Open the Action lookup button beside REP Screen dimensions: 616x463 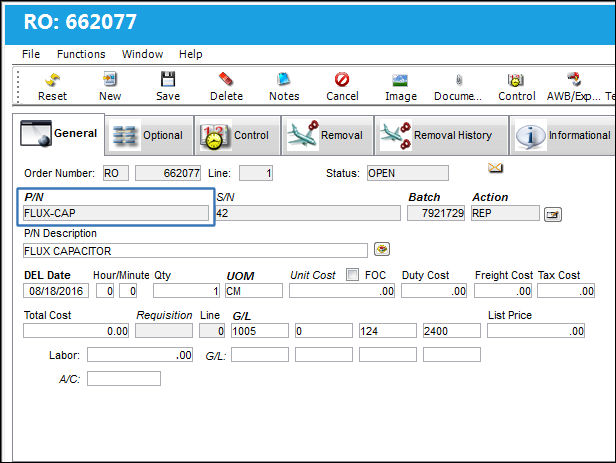pyautogui.click(x=553, y=214)
